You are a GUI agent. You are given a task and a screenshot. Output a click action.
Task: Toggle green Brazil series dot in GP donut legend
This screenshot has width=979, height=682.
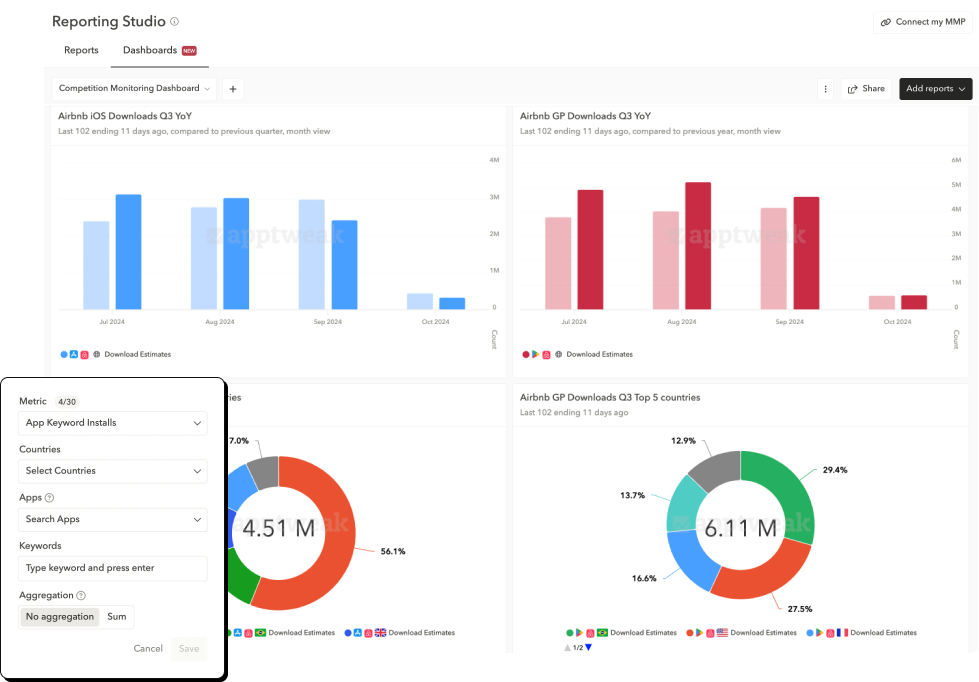point(569,633)
